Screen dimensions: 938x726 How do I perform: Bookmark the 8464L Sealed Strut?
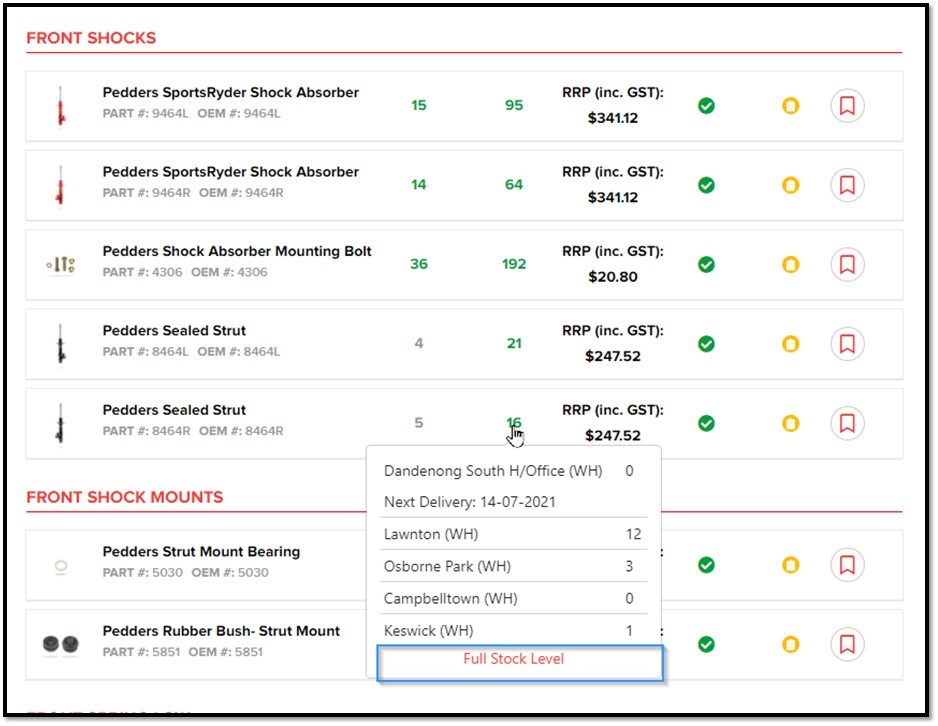coord(846,344)
